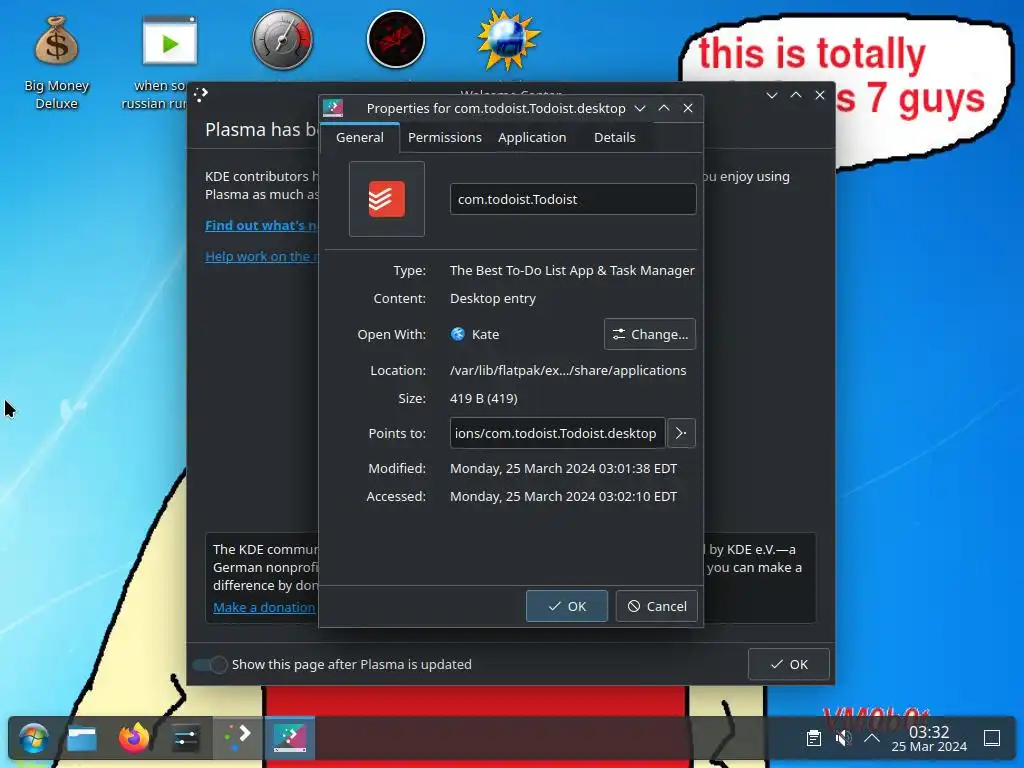1024x768 pixels.
Task: Click the Points to path field
Action: point(557,433)
